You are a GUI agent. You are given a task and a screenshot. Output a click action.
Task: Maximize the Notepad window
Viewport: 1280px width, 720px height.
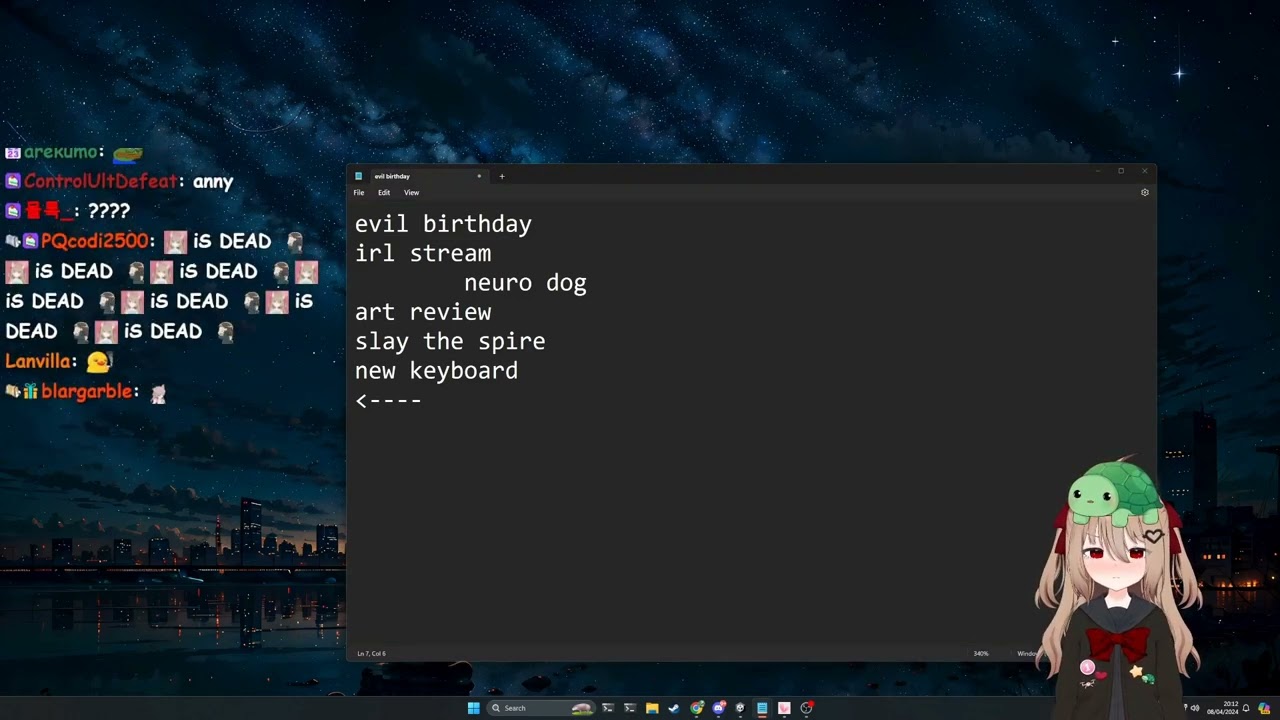pyautogui.click(x=1121, y=171)
